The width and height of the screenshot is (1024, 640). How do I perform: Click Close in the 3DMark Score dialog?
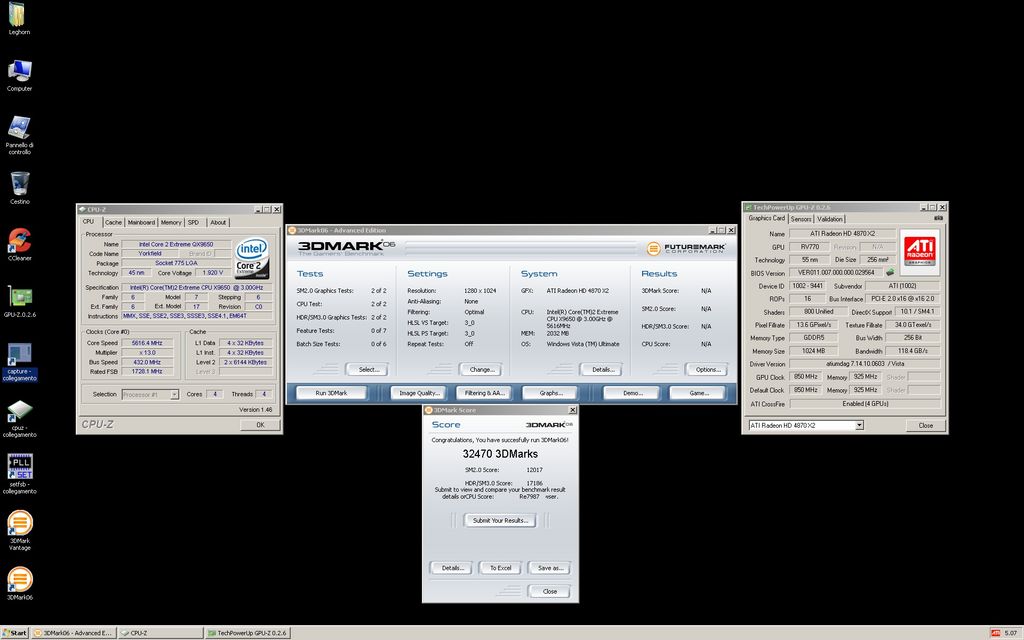(x=549, y=592)
